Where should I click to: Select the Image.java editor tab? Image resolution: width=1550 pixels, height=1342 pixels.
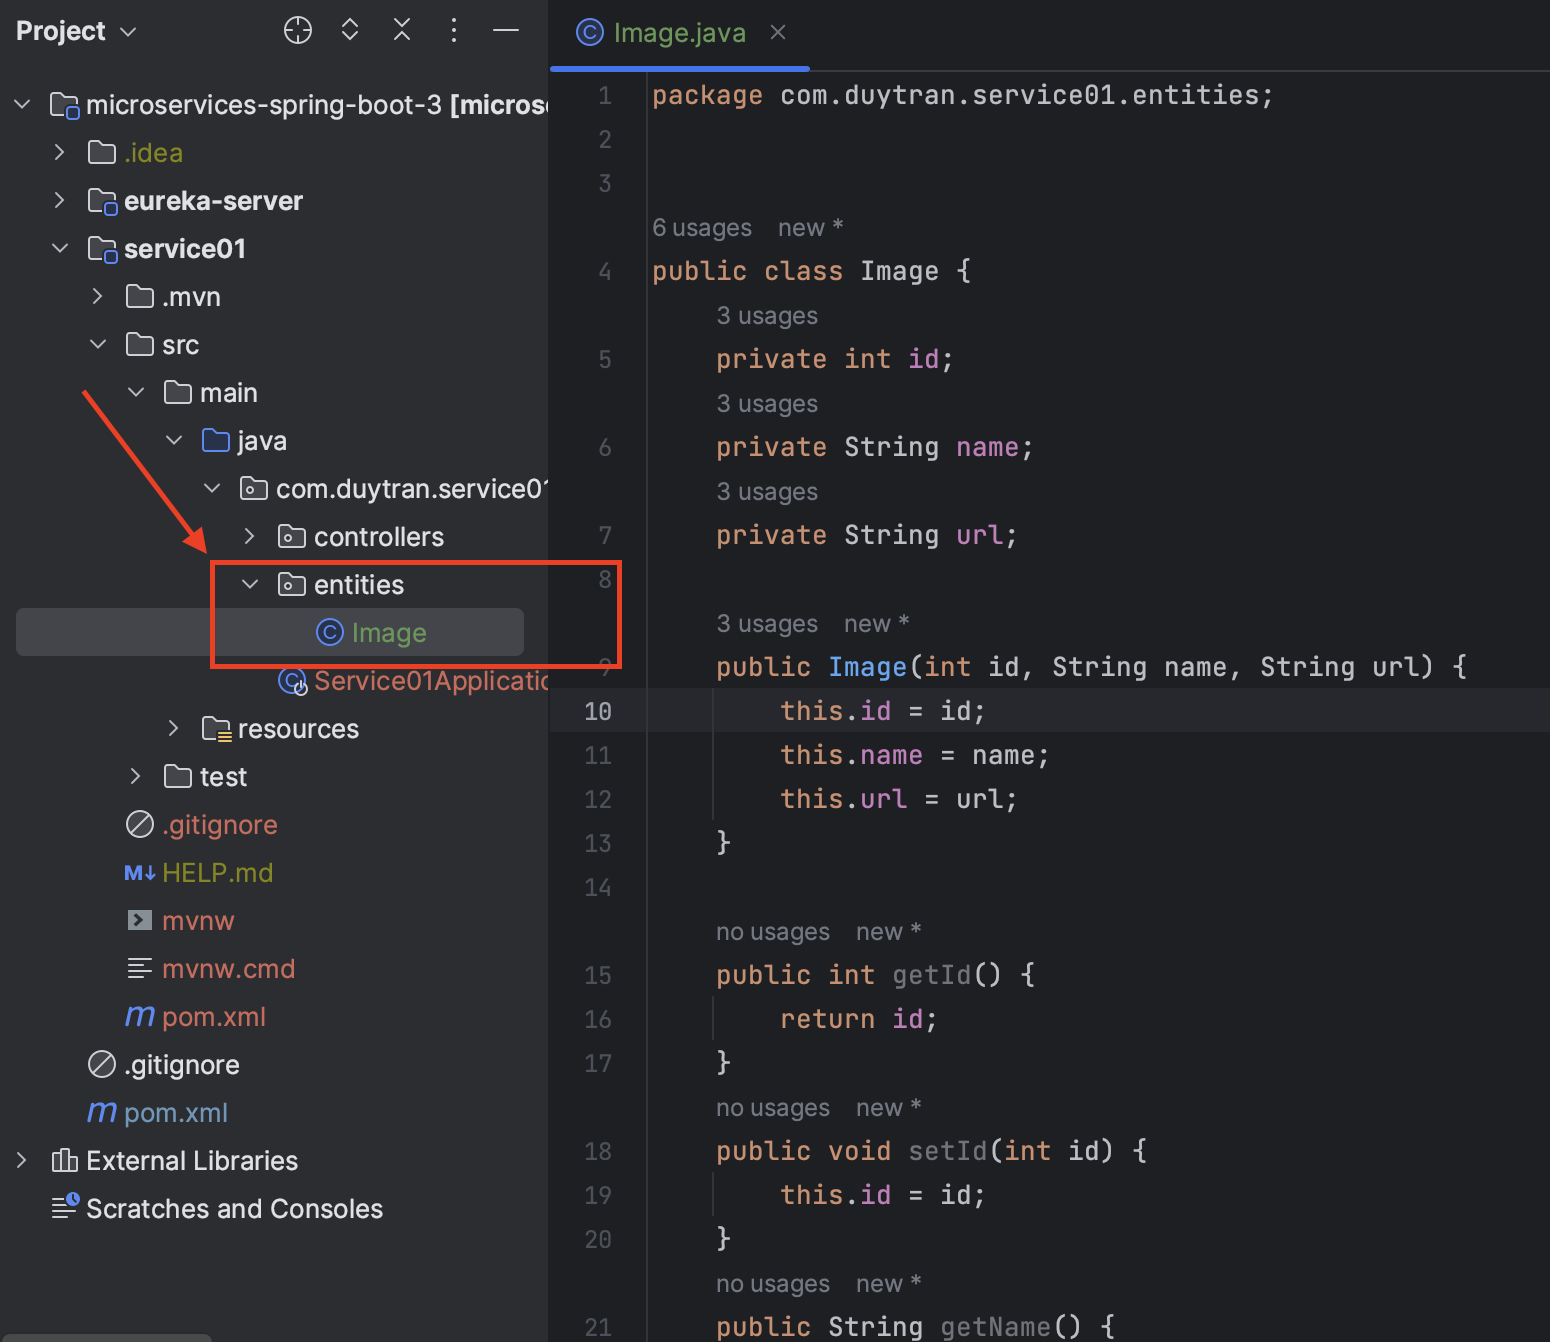[678, 32]
